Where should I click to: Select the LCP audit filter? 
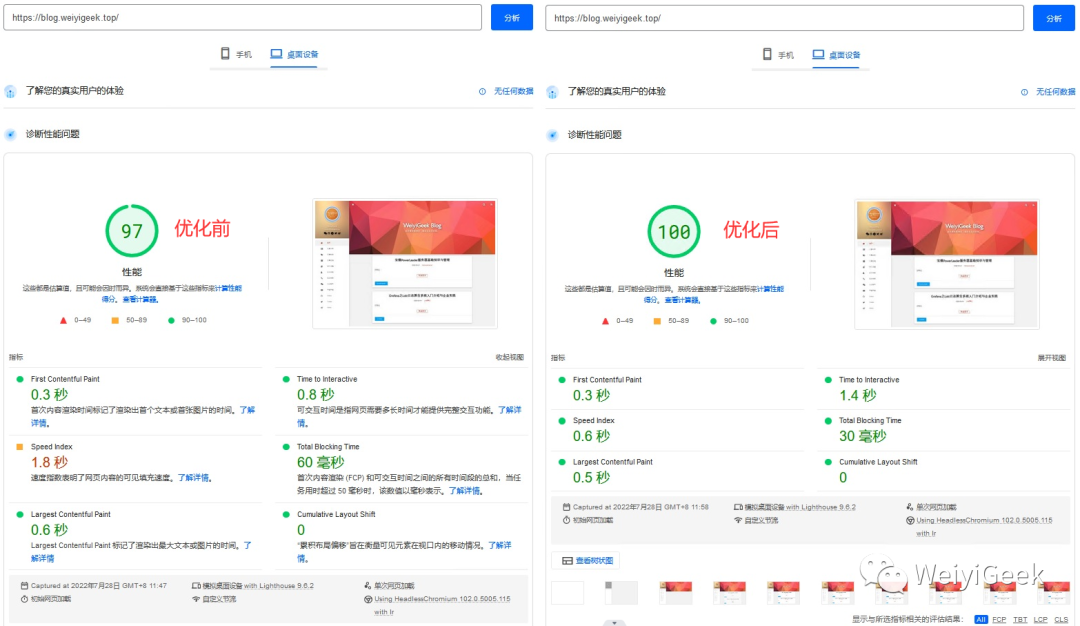(1041, 620)
